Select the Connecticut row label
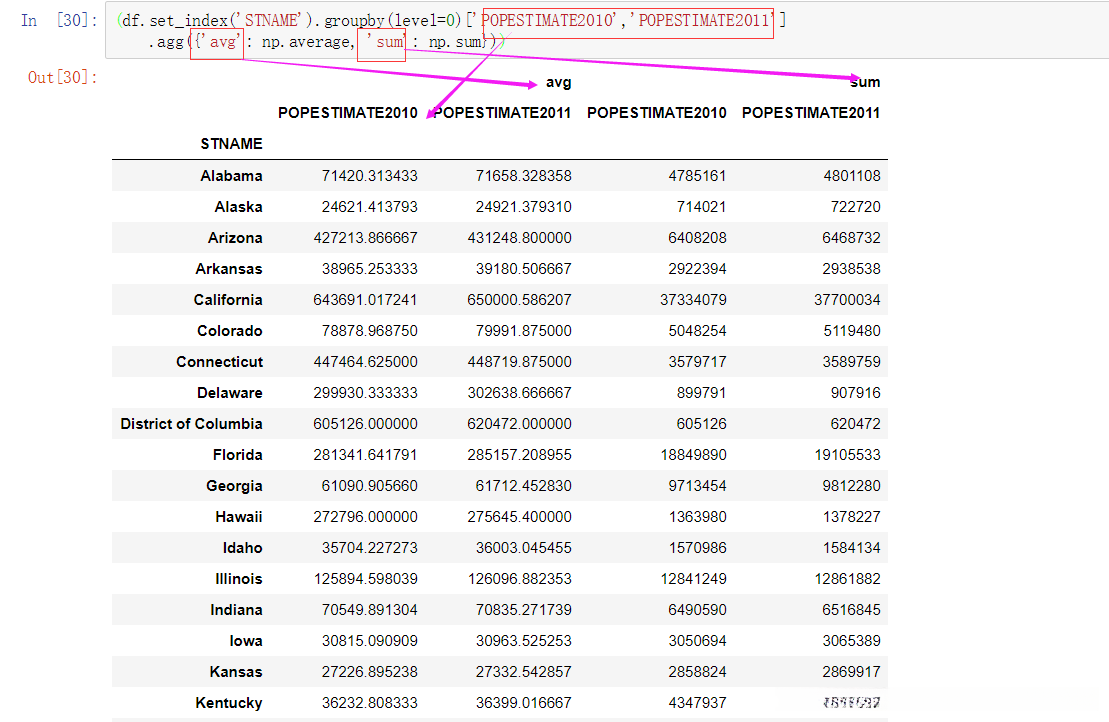1109x722 pixels. pos(219,362)
